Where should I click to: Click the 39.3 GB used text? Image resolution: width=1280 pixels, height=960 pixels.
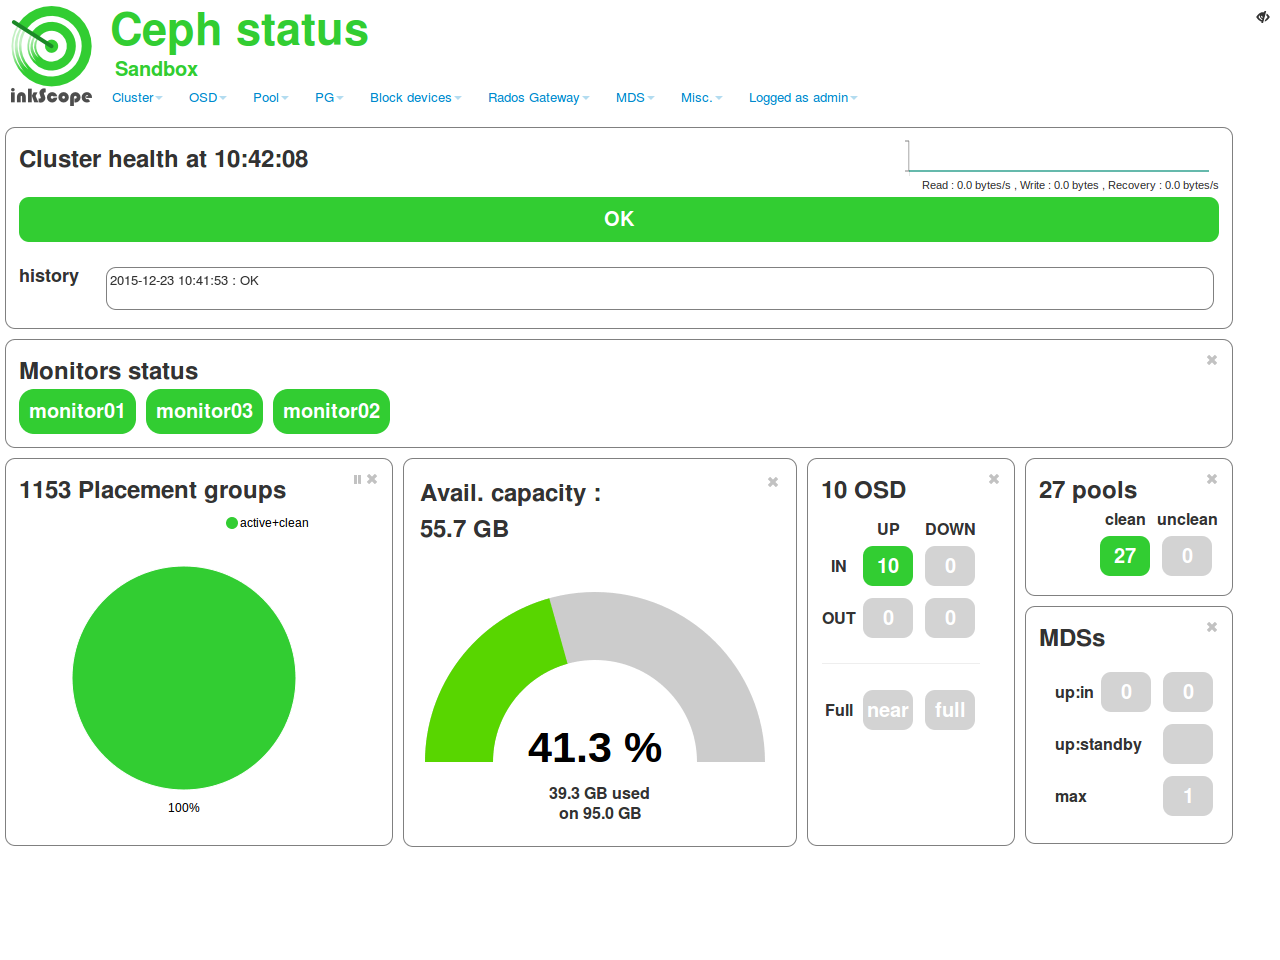point(599,793)
